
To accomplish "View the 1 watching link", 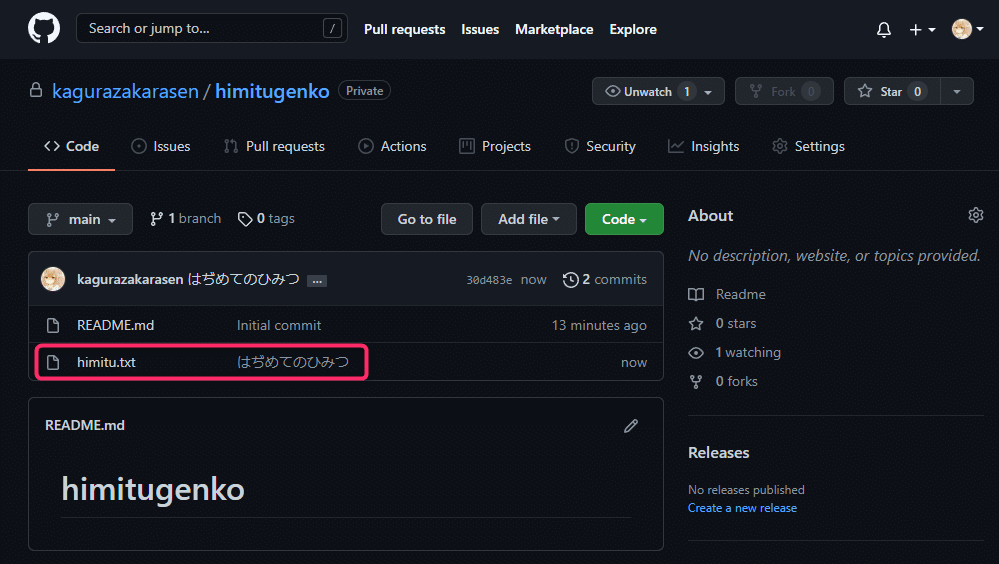I will click(735, 352).
